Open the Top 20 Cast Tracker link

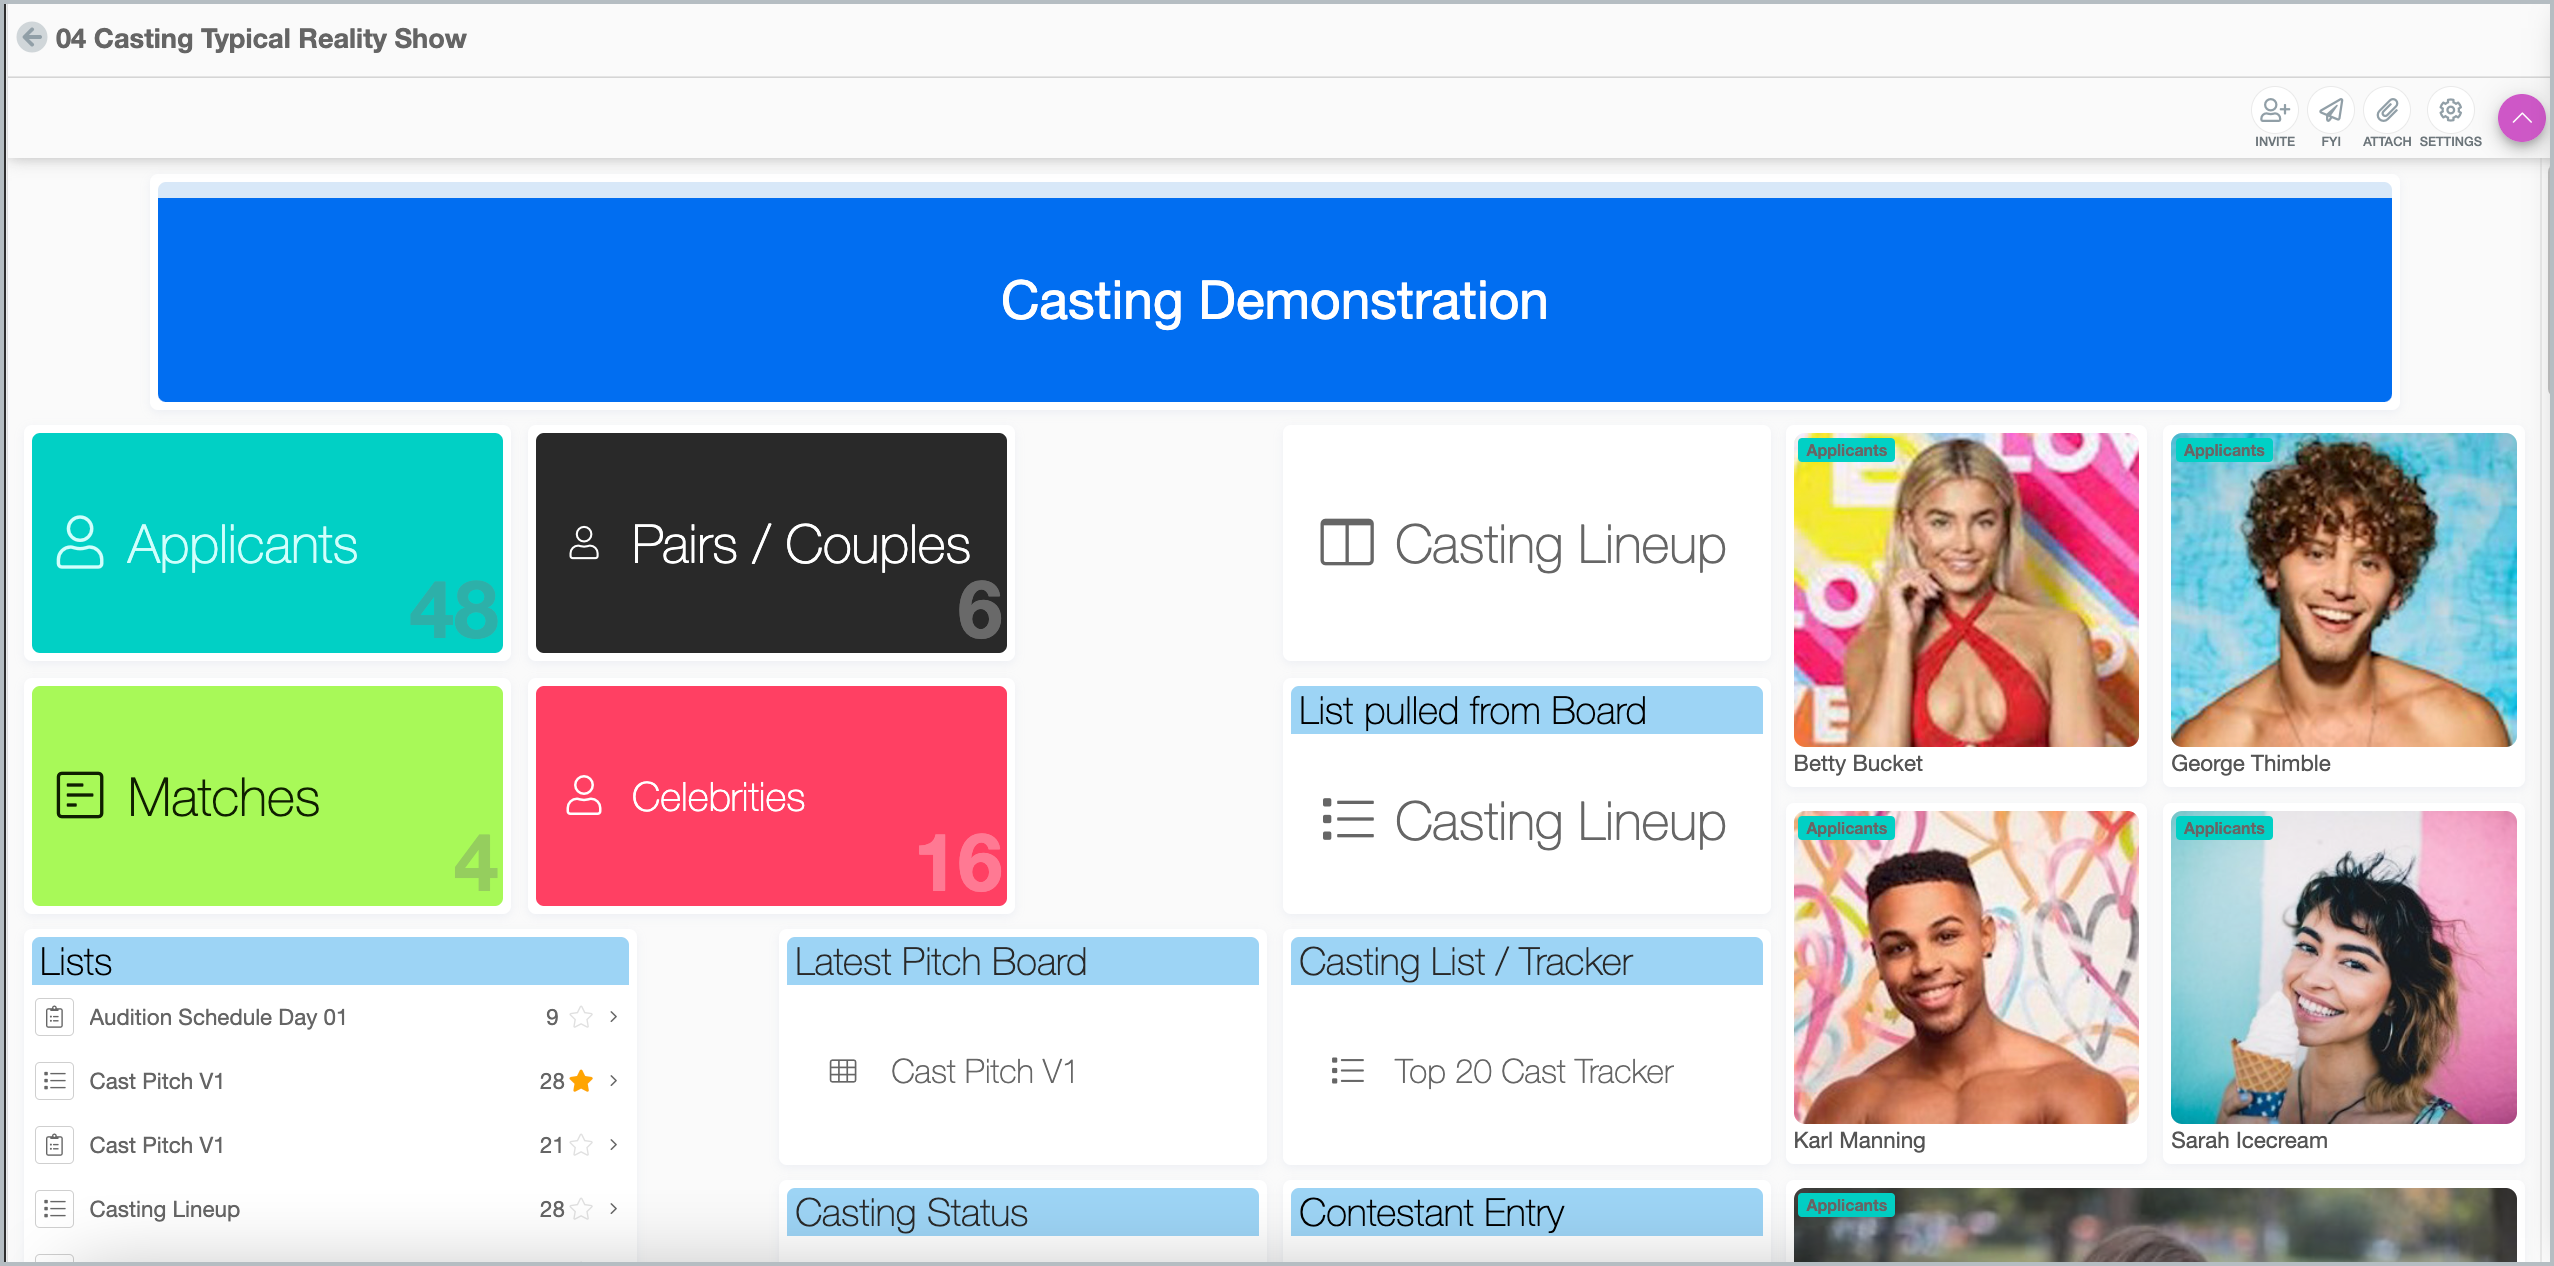1533,1071
